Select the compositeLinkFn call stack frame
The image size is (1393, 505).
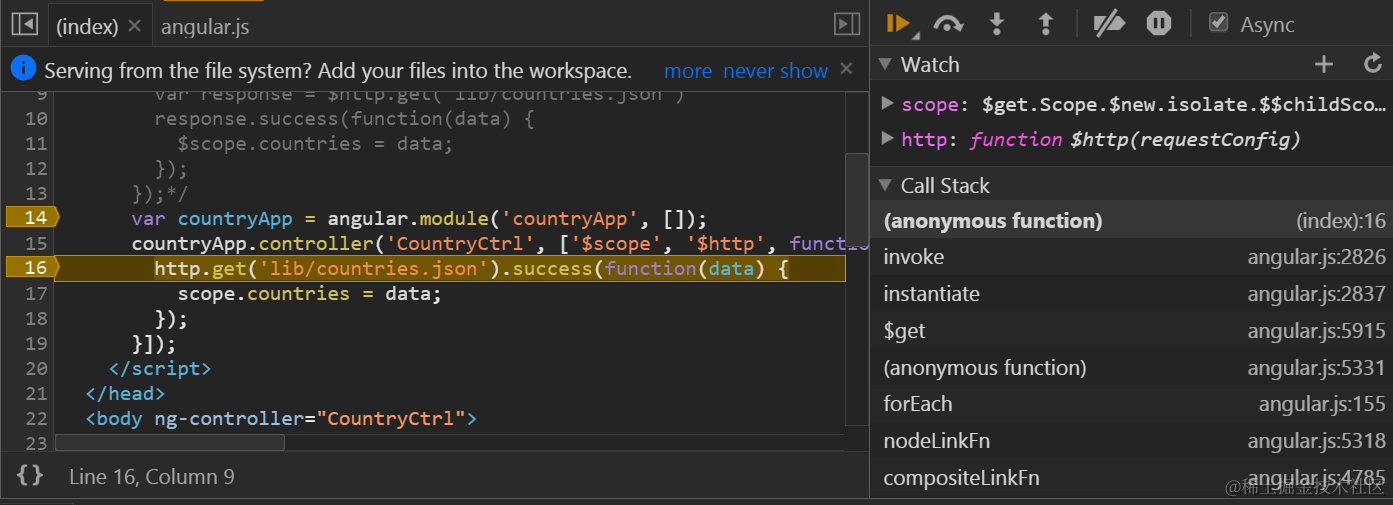1131,478
